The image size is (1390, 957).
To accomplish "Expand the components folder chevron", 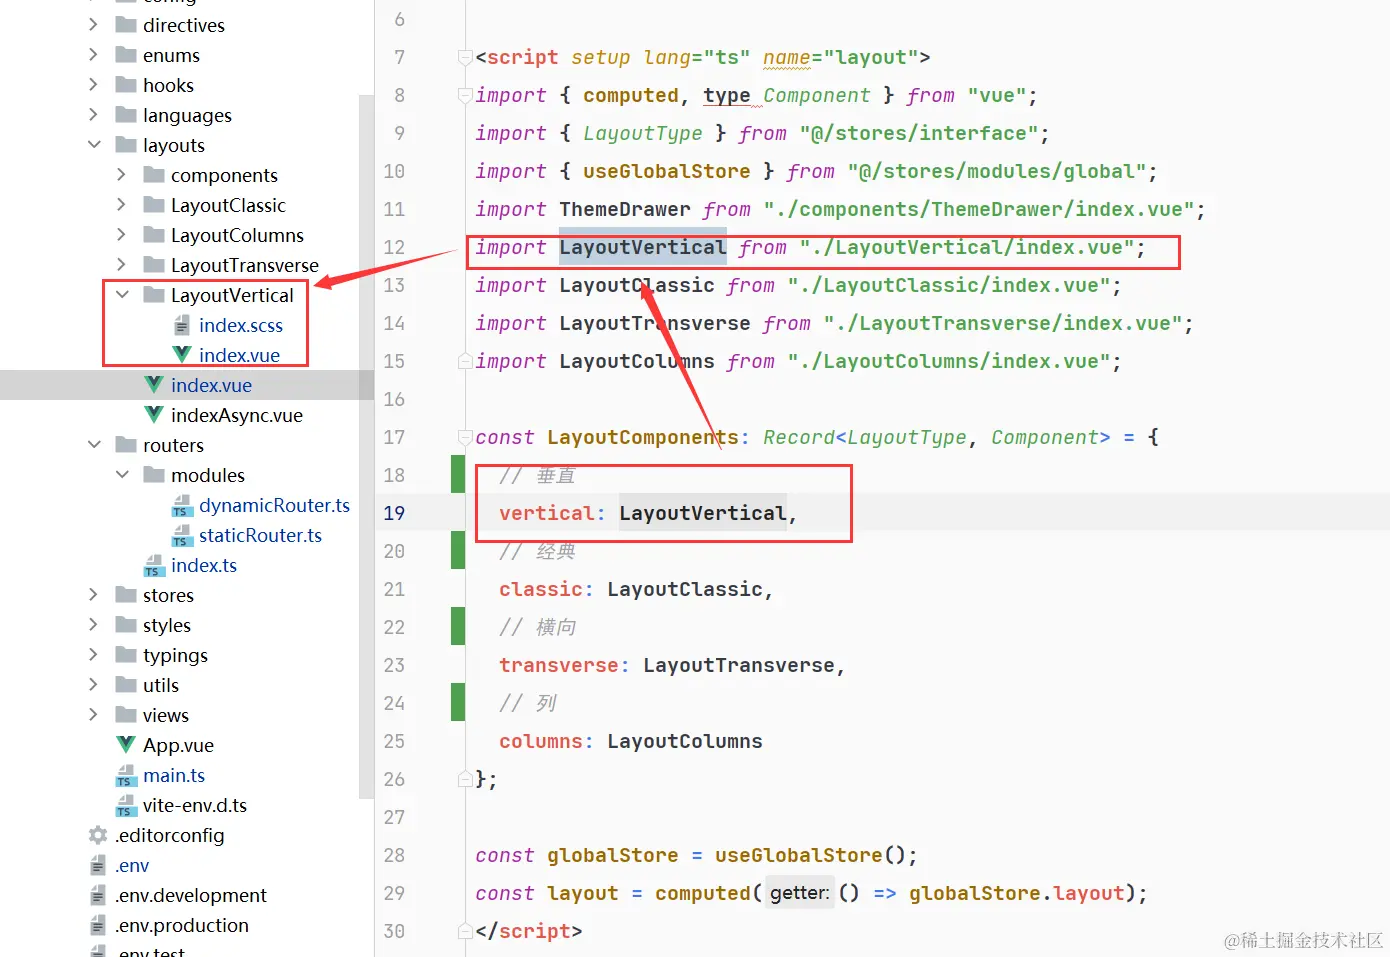I will [121, 174].
